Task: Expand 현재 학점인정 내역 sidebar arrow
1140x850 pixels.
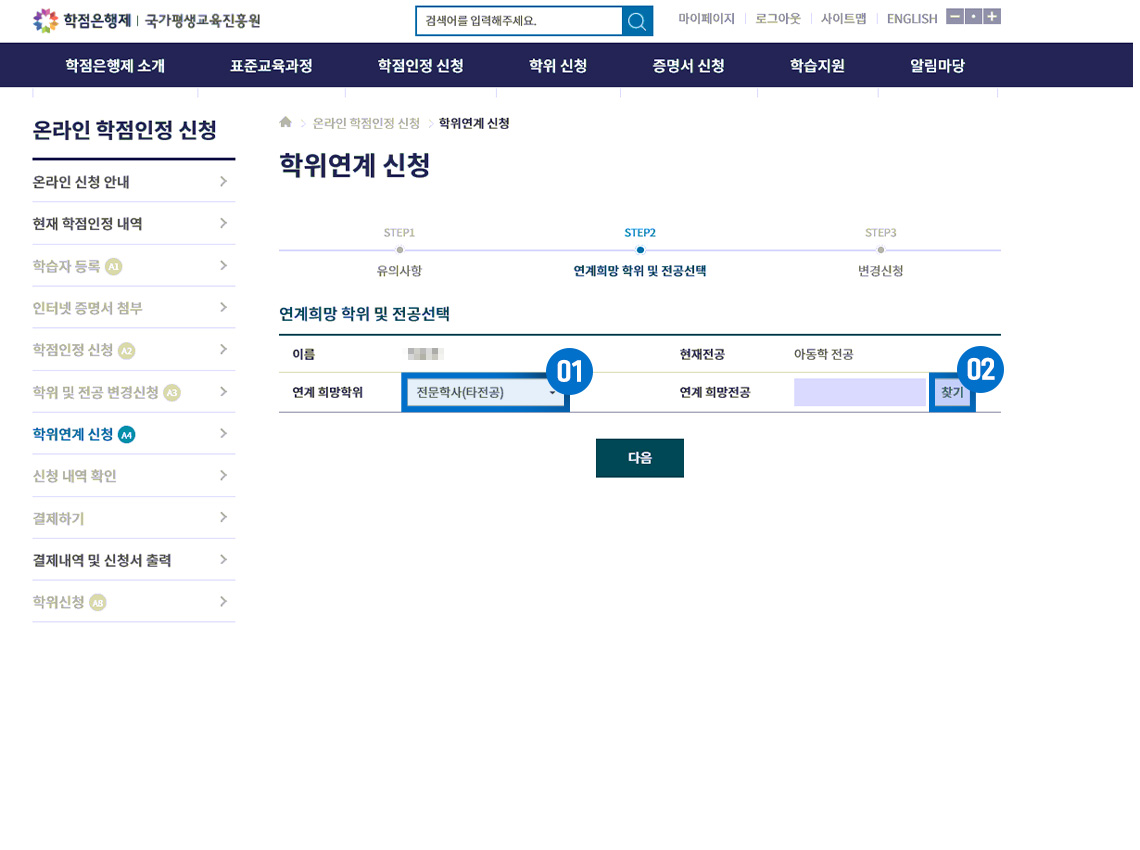Action: [x=223, y=224]
